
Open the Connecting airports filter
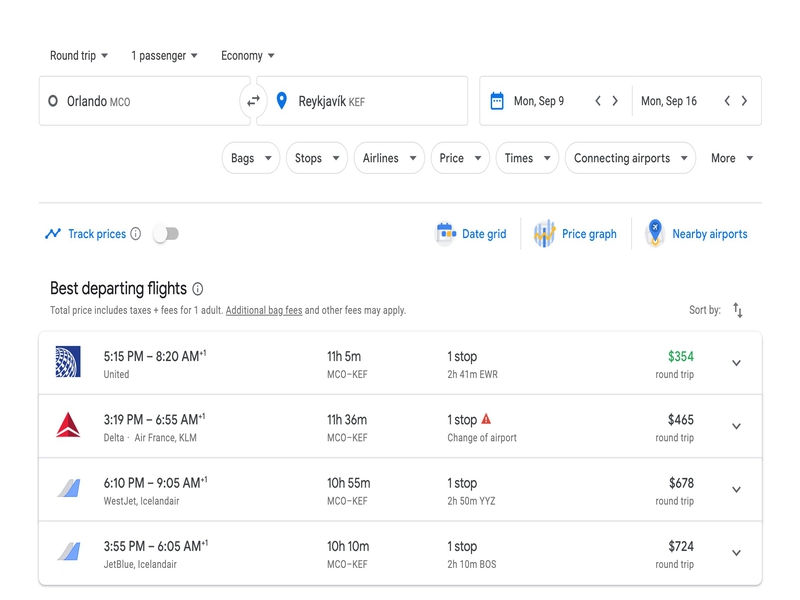point(630,158)
